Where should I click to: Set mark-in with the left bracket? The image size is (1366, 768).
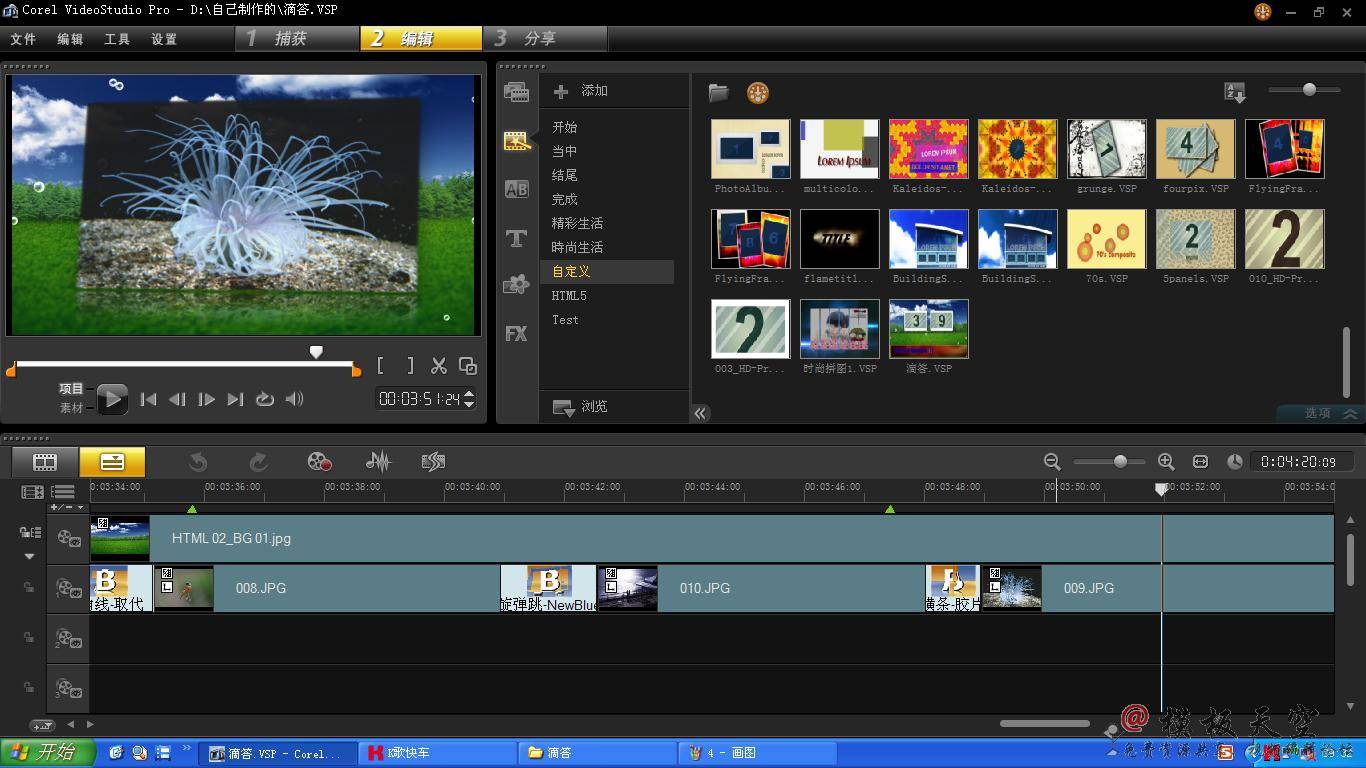coord(381,366)
